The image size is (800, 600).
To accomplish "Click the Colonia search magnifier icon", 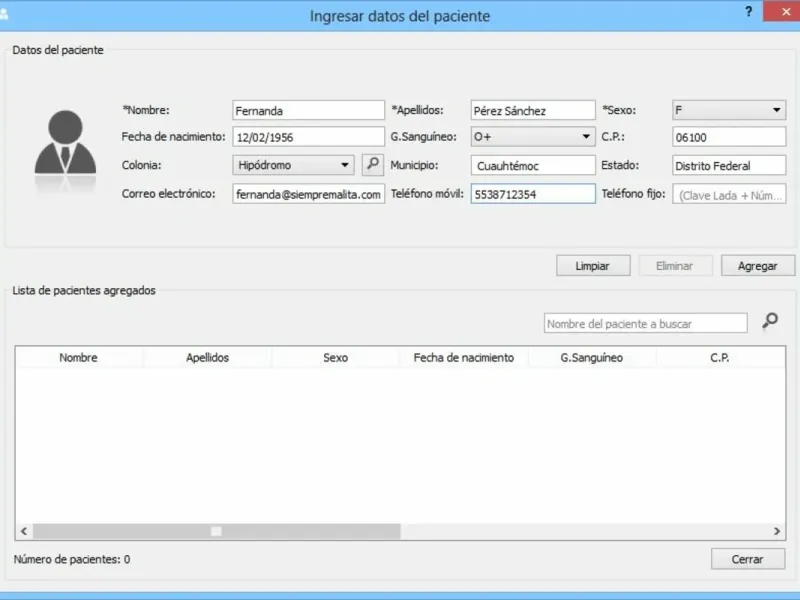I will (x=373, y=165).
